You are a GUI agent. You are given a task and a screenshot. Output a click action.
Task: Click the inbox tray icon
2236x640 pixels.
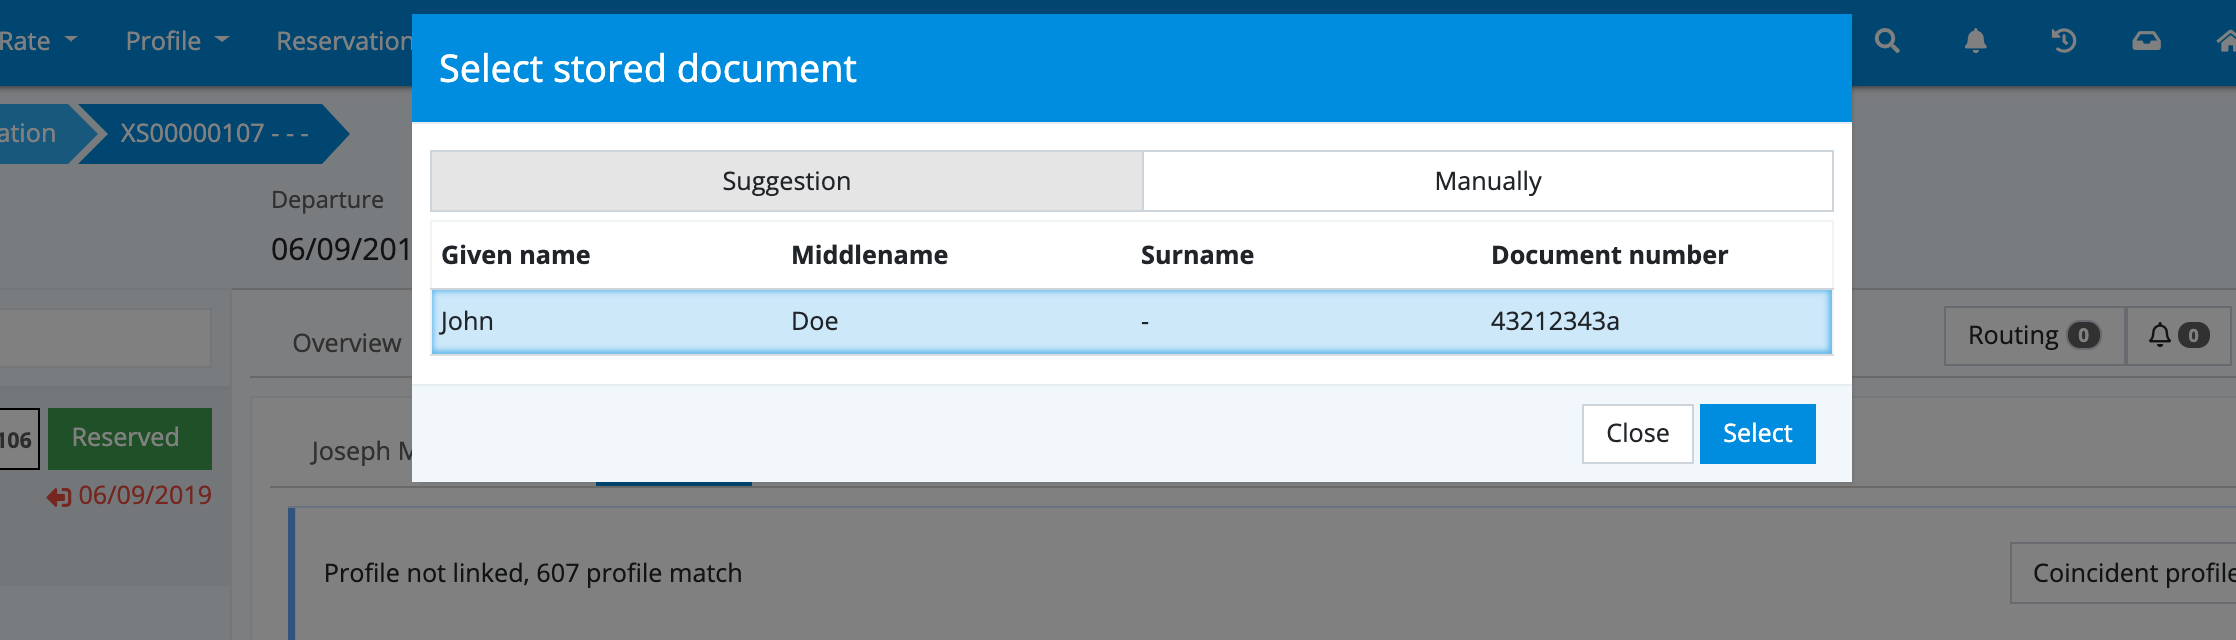2146,41
